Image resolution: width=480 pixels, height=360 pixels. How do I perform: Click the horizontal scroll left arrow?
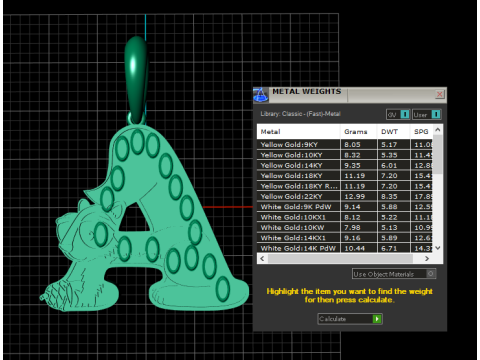262,259
